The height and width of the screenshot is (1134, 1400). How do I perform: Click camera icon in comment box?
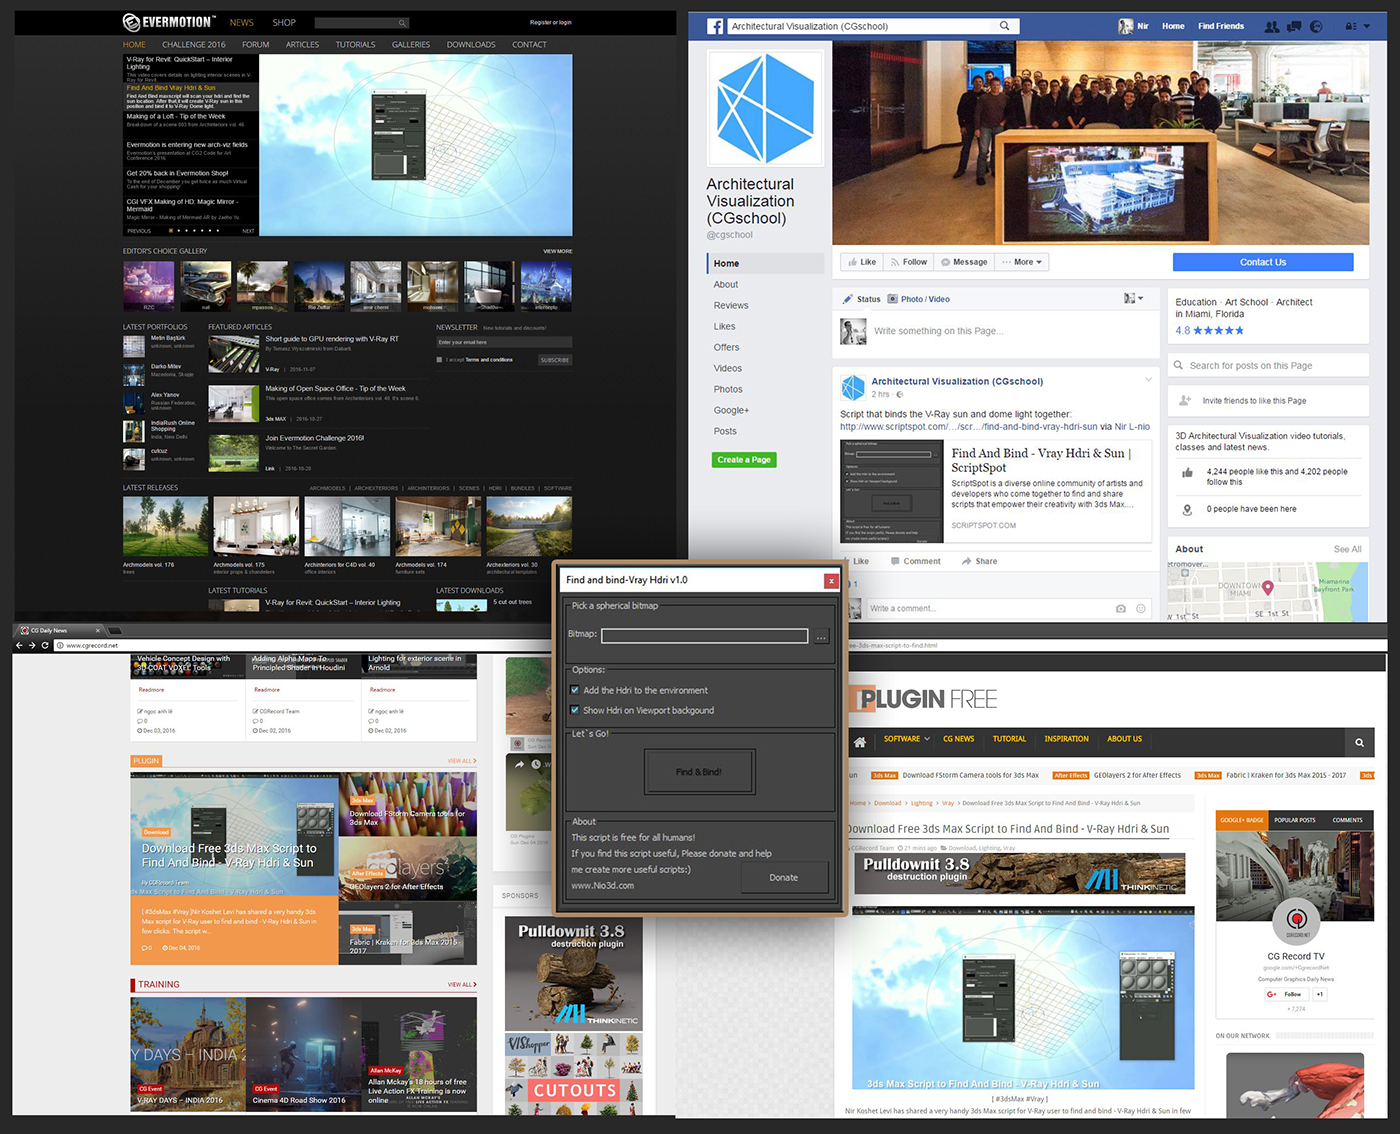pos(1121,608)
